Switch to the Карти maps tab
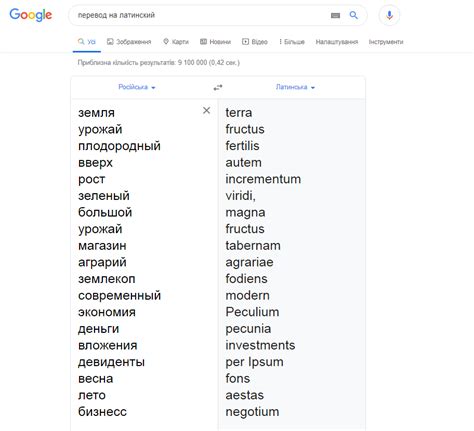The height and width of the screenshot is (431, 474). click(x=176, y=42)
